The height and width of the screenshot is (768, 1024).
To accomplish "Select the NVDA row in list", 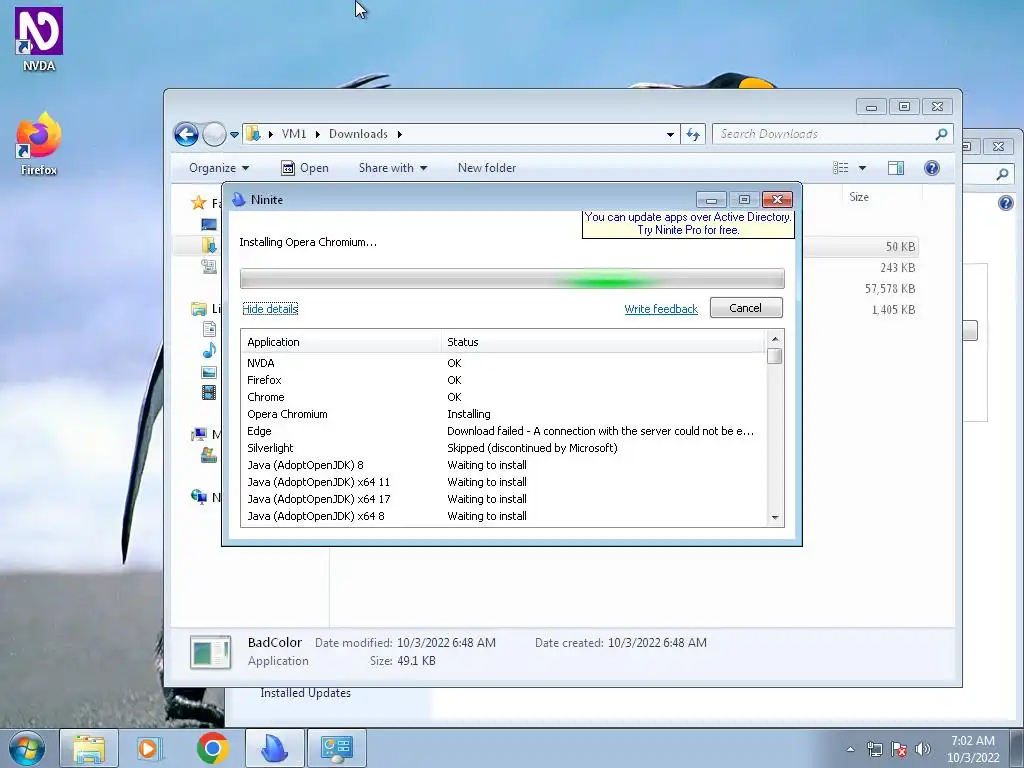I will (x=503, y=363).
